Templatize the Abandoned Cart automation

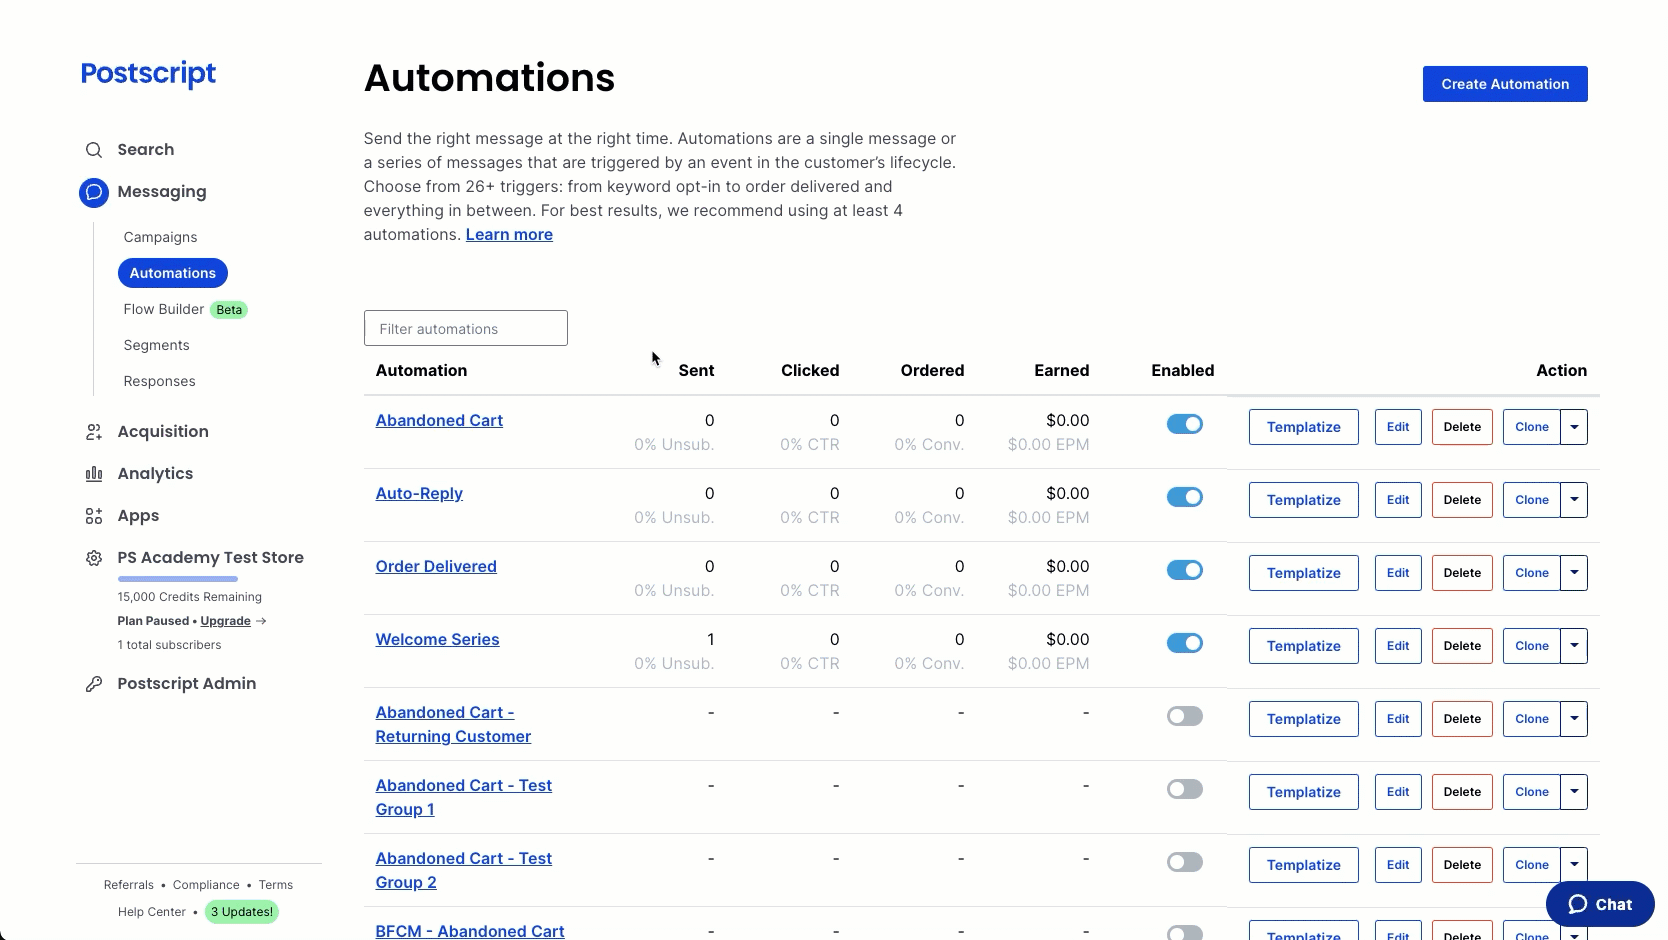point(1304,427)
